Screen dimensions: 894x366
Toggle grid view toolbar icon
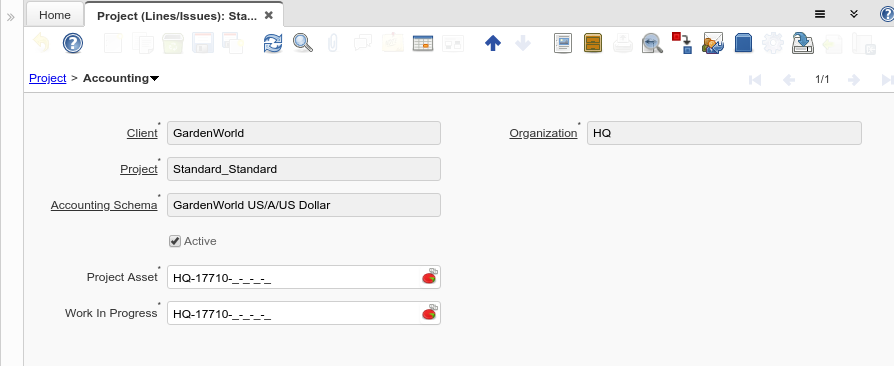(422, 43)
